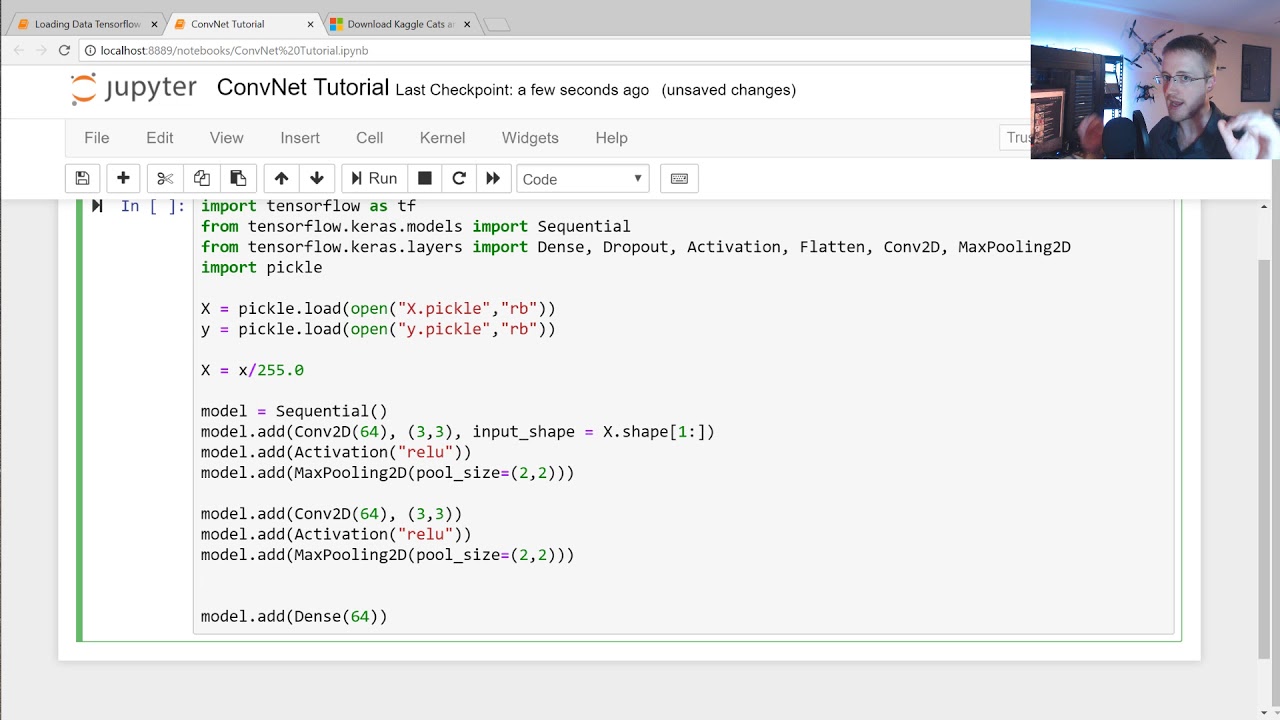Copy selected cells icon
This screenshot has width=1280, height=720.
pyautogui.click(x=201, y=179)
